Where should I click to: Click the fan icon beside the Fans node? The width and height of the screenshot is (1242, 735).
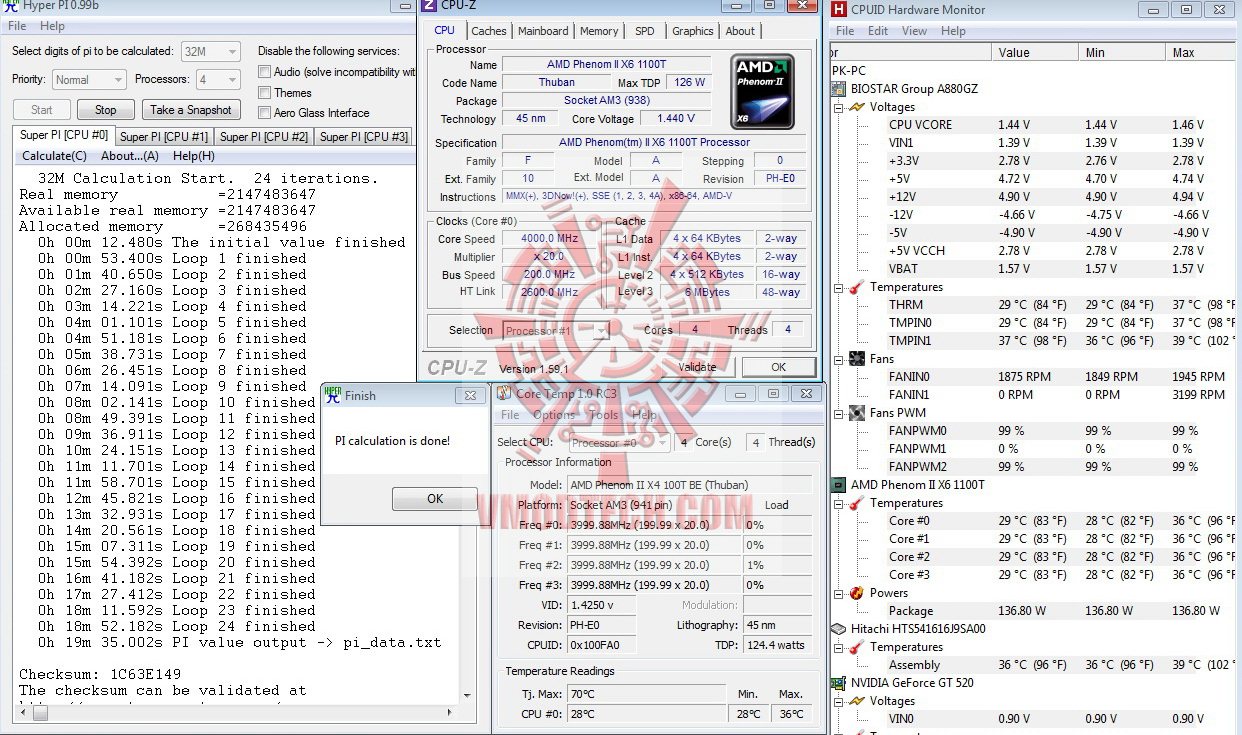pos(857,359)
